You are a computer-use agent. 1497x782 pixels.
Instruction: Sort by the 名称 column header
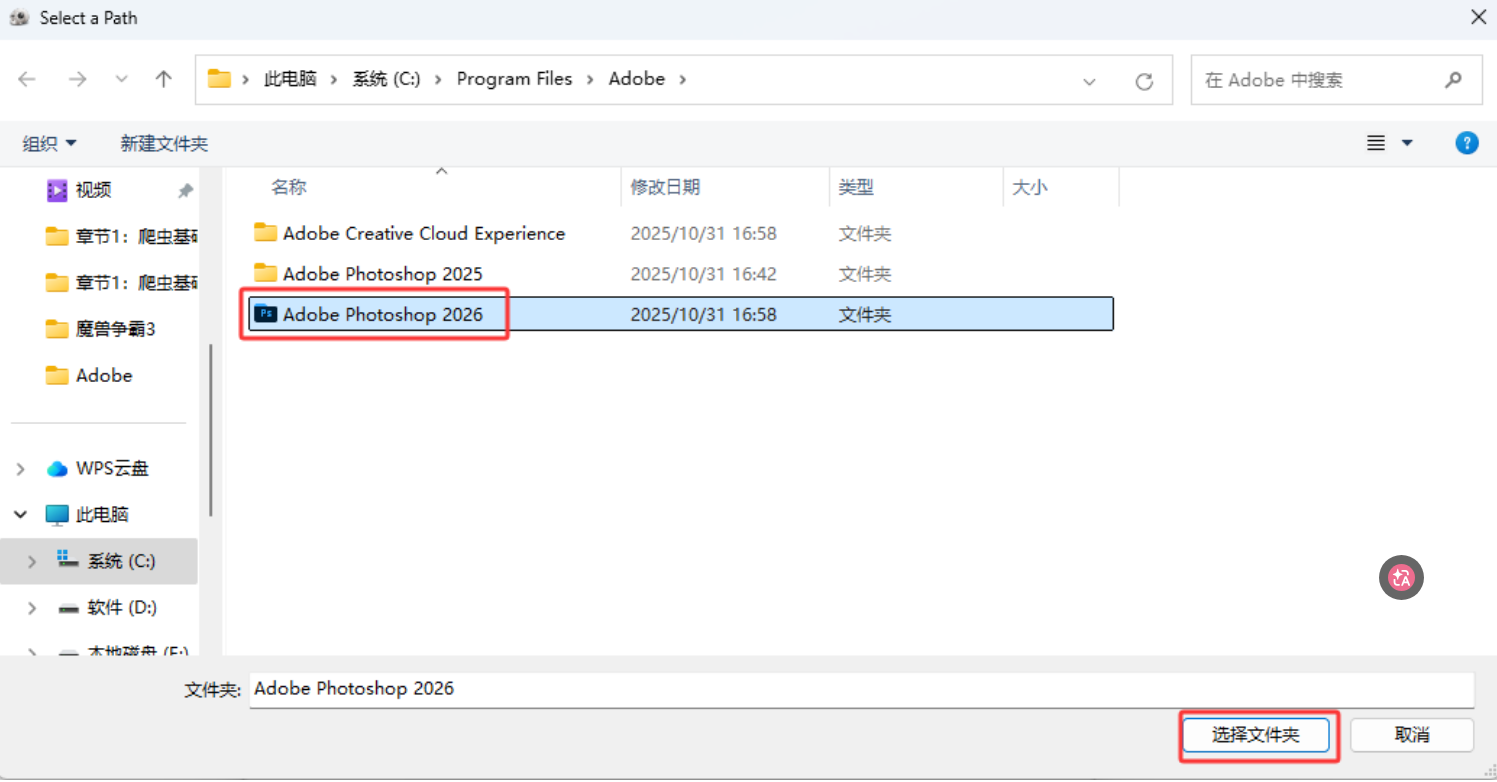(x=289, y=187)
